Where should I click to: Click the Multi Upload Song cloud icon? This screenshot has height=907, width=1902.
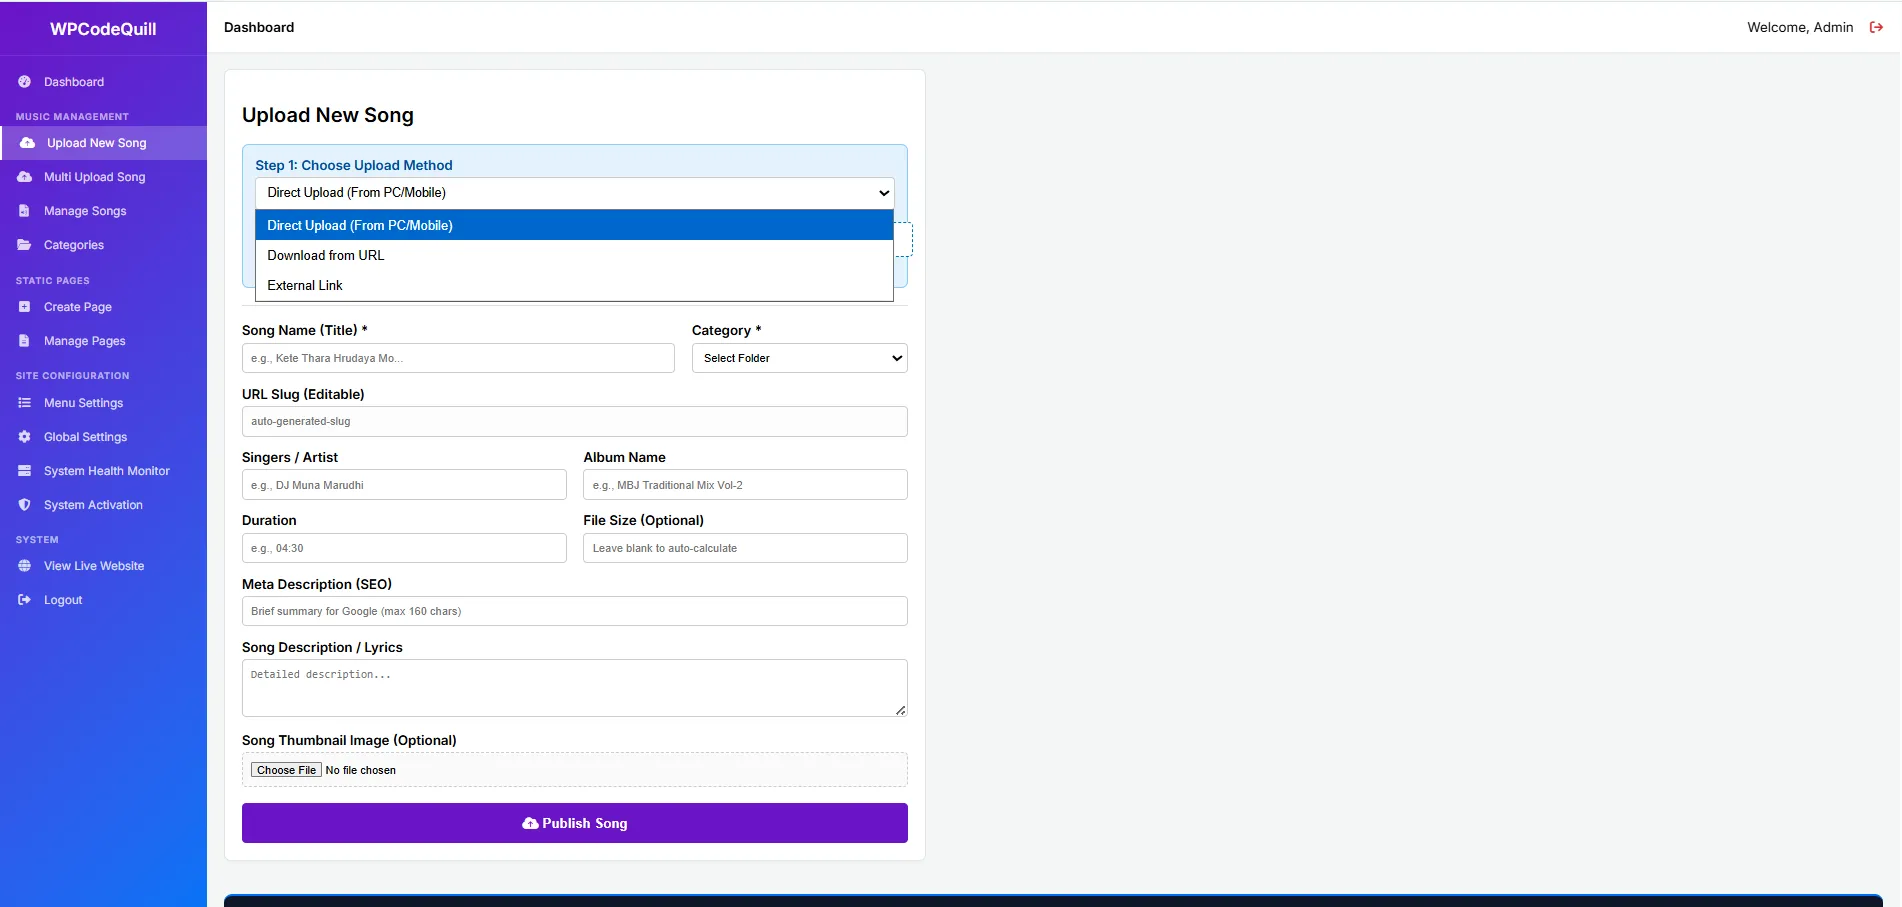[24, 177]
